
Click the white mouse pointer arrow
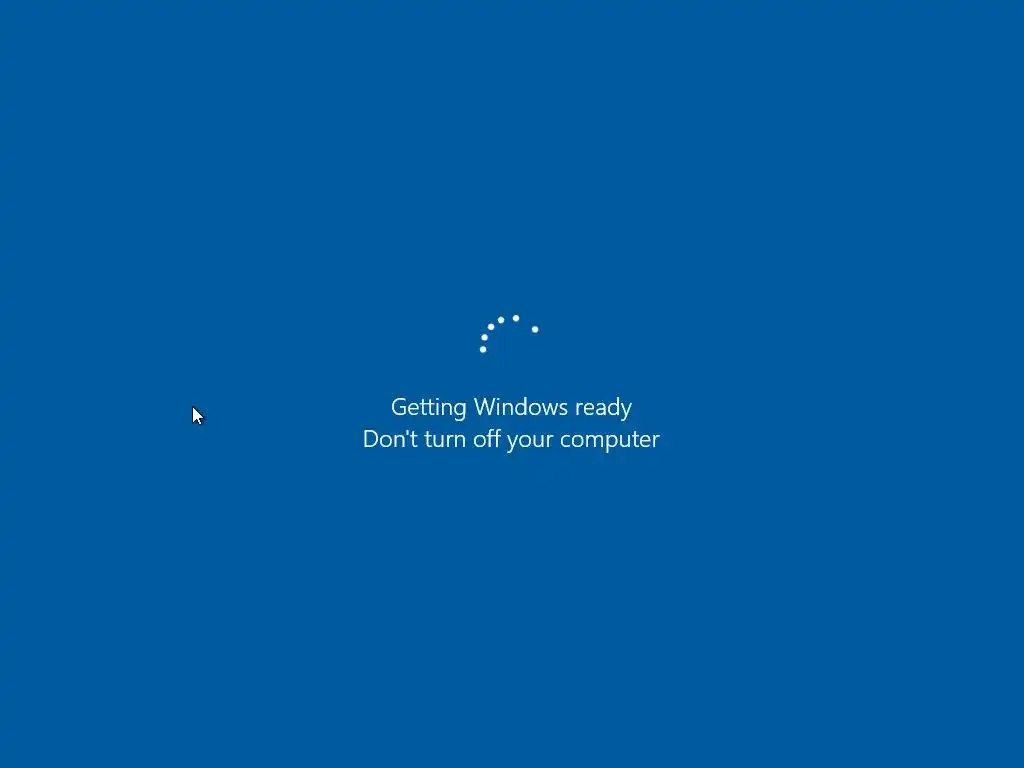198,416
